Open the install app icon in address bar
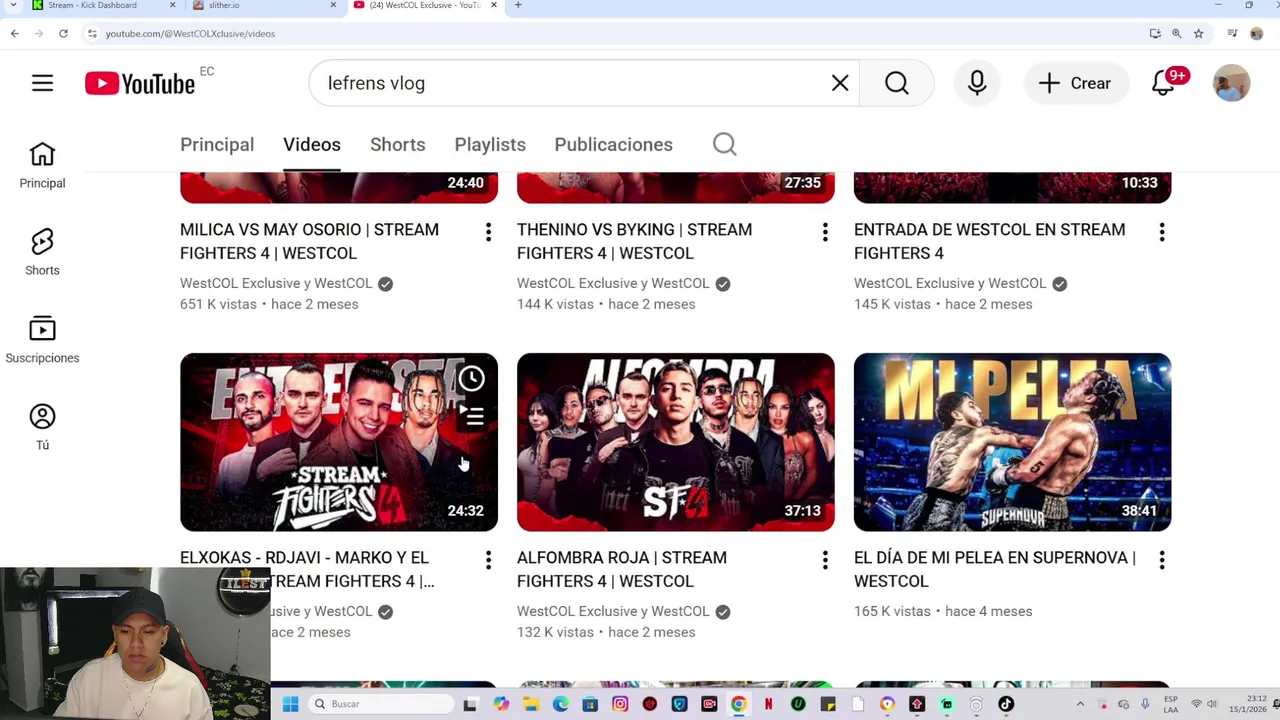 1155,33
